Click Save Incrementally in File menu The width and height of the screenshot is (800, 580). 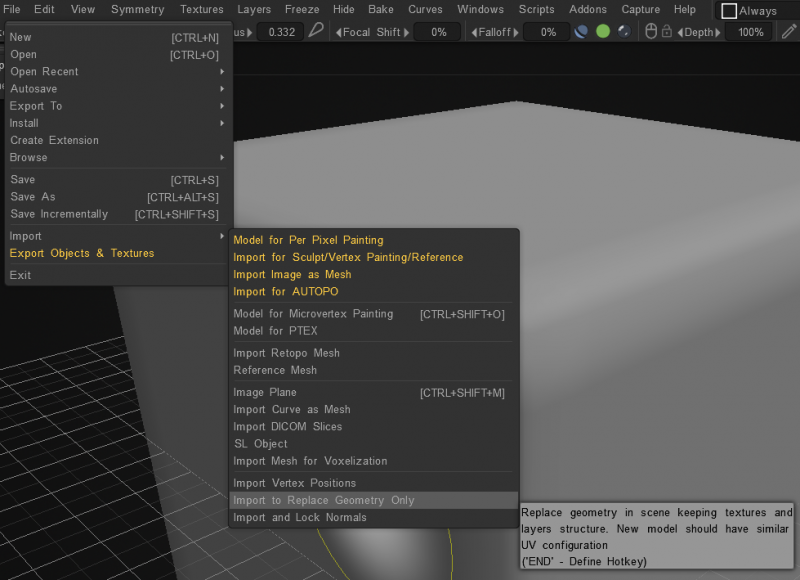click(59, 214)
